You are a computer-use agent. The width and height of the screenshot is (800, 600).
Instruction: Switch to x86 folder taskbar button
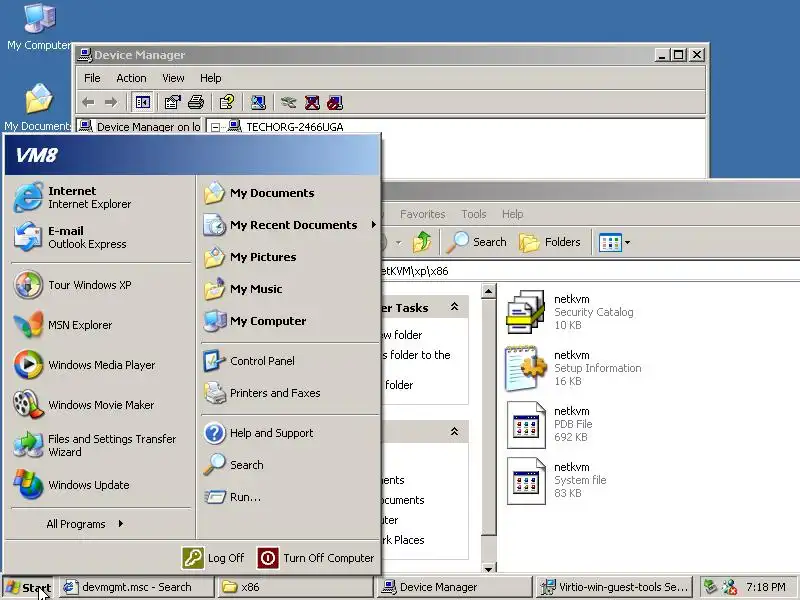pyautogui.click(x=294, y=587)
